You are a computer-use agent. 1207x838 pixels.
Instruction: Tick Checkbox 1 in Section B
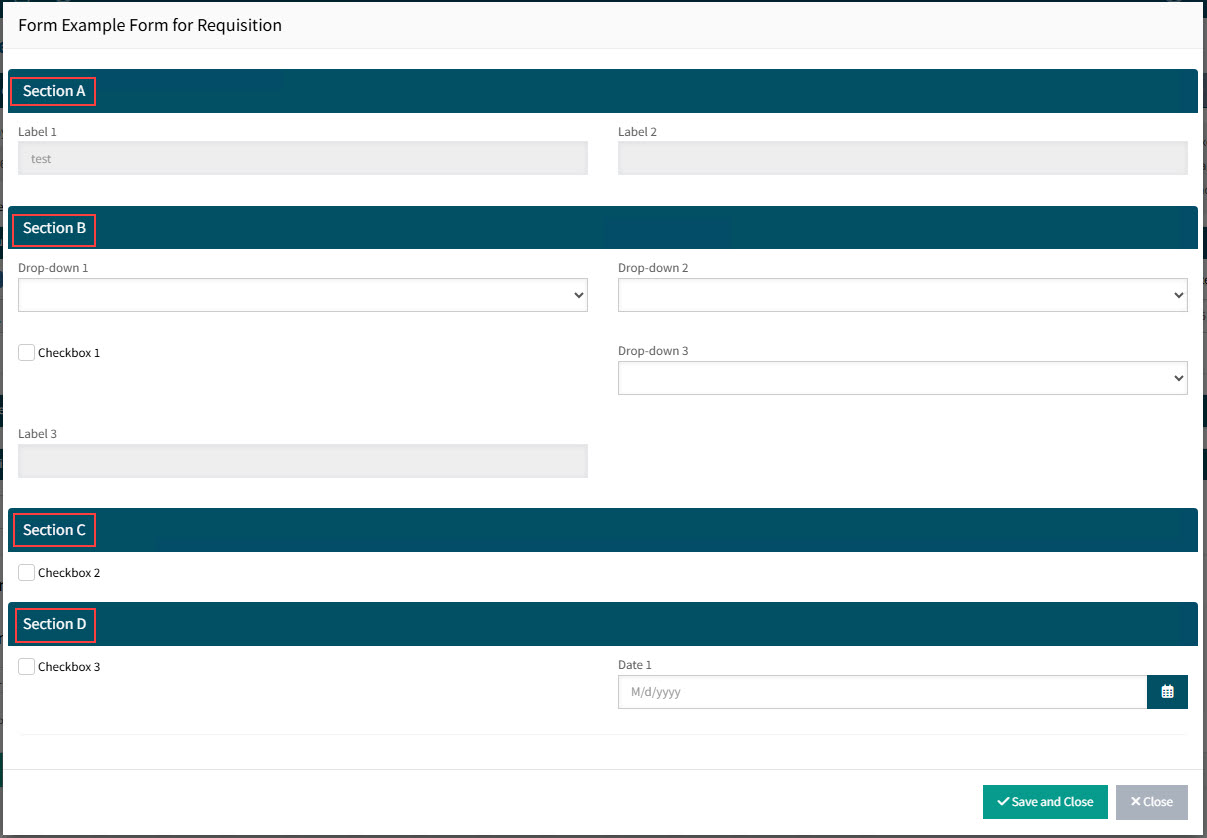(27, 352)
